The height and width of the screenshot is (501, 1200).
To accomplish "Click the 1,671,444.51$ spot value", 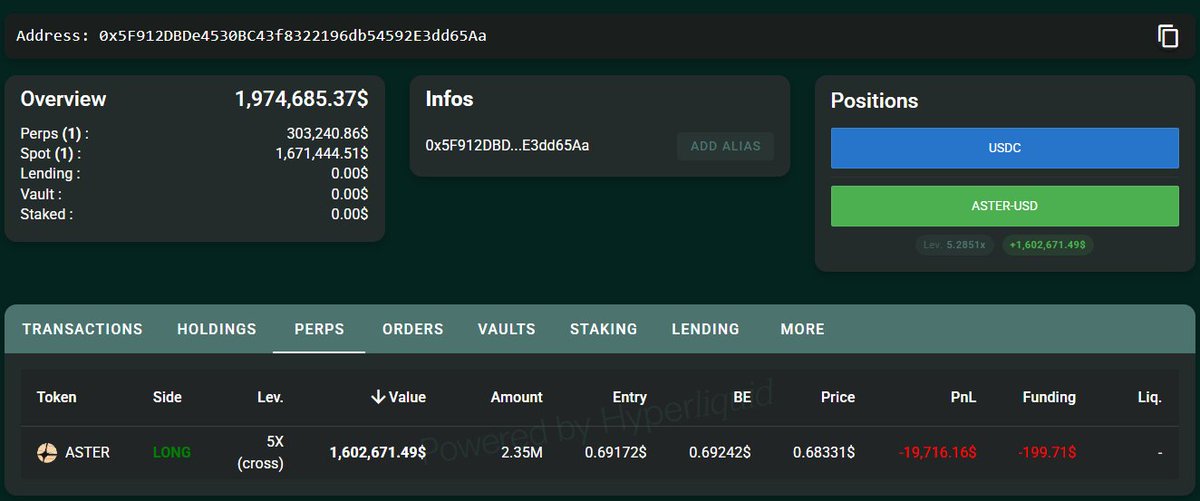I will 322,154.
